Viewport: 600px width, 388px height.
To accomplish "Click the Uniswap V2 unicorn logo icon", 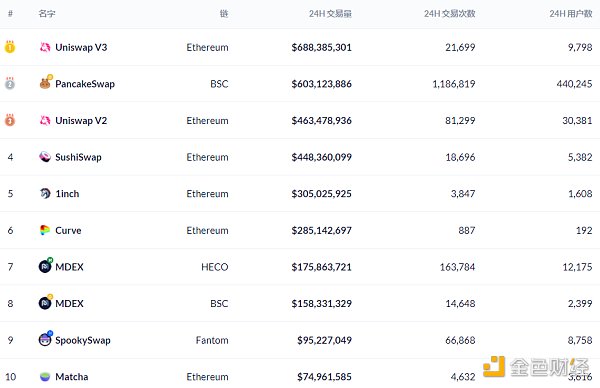I will (45, 120).
